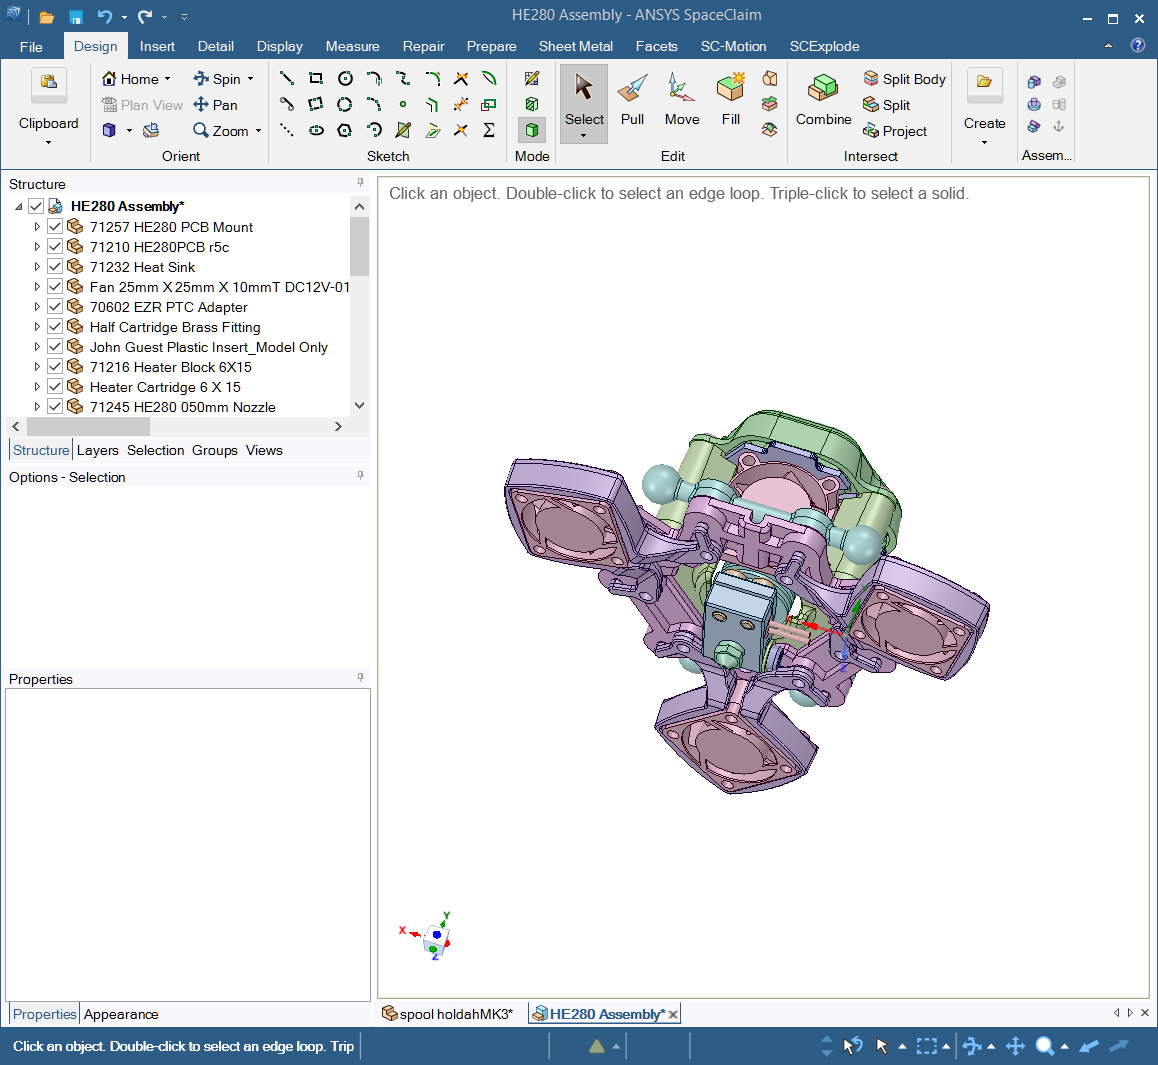Expand the Heater Cartridge 6 X 15 node
Screen dimensions: 1158x1065
pyautogui.click(x=37, y=387)
